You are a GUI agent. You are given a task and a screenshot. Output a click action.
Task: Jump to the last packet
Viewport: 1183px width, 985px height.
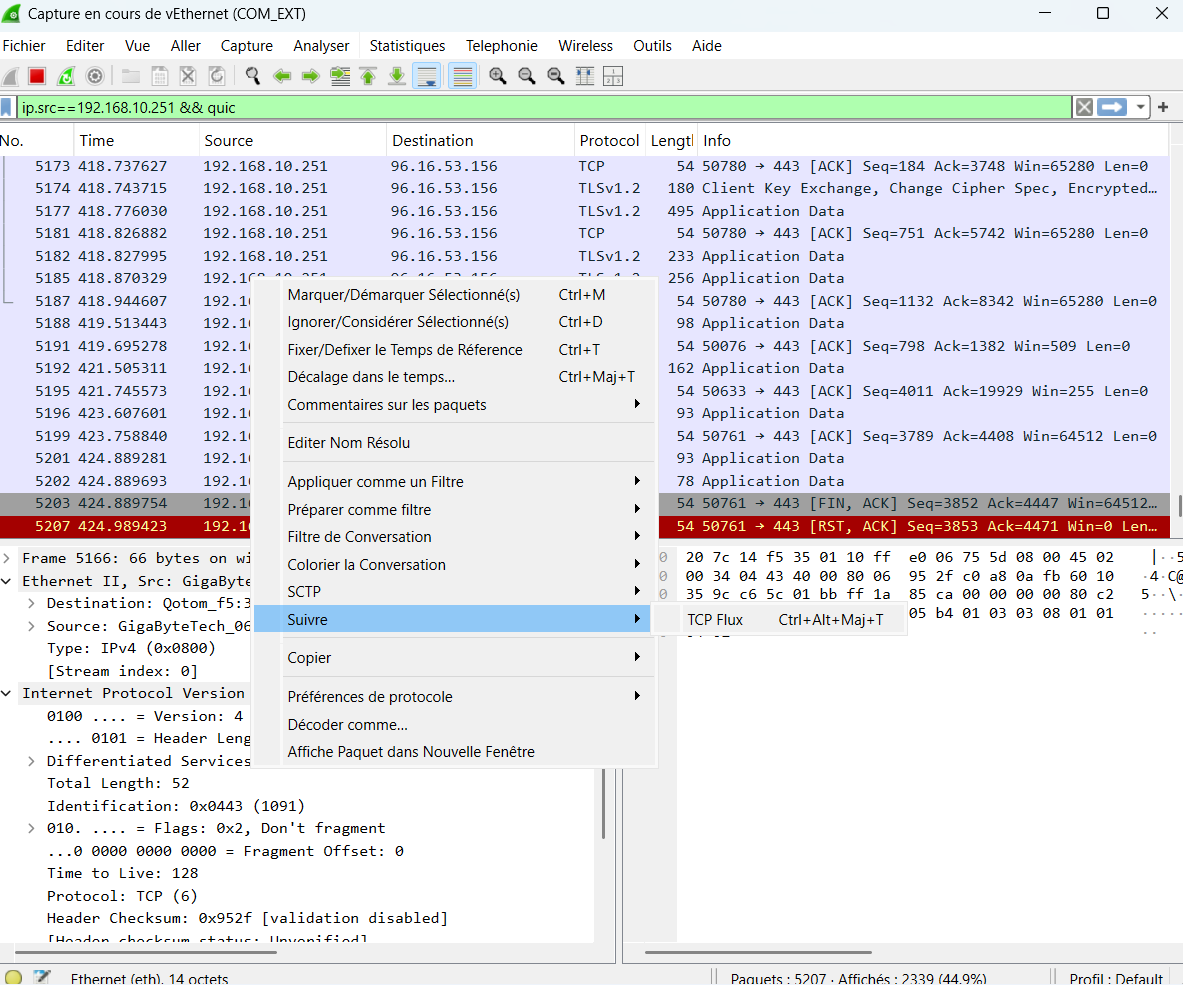tap(397, 76)
